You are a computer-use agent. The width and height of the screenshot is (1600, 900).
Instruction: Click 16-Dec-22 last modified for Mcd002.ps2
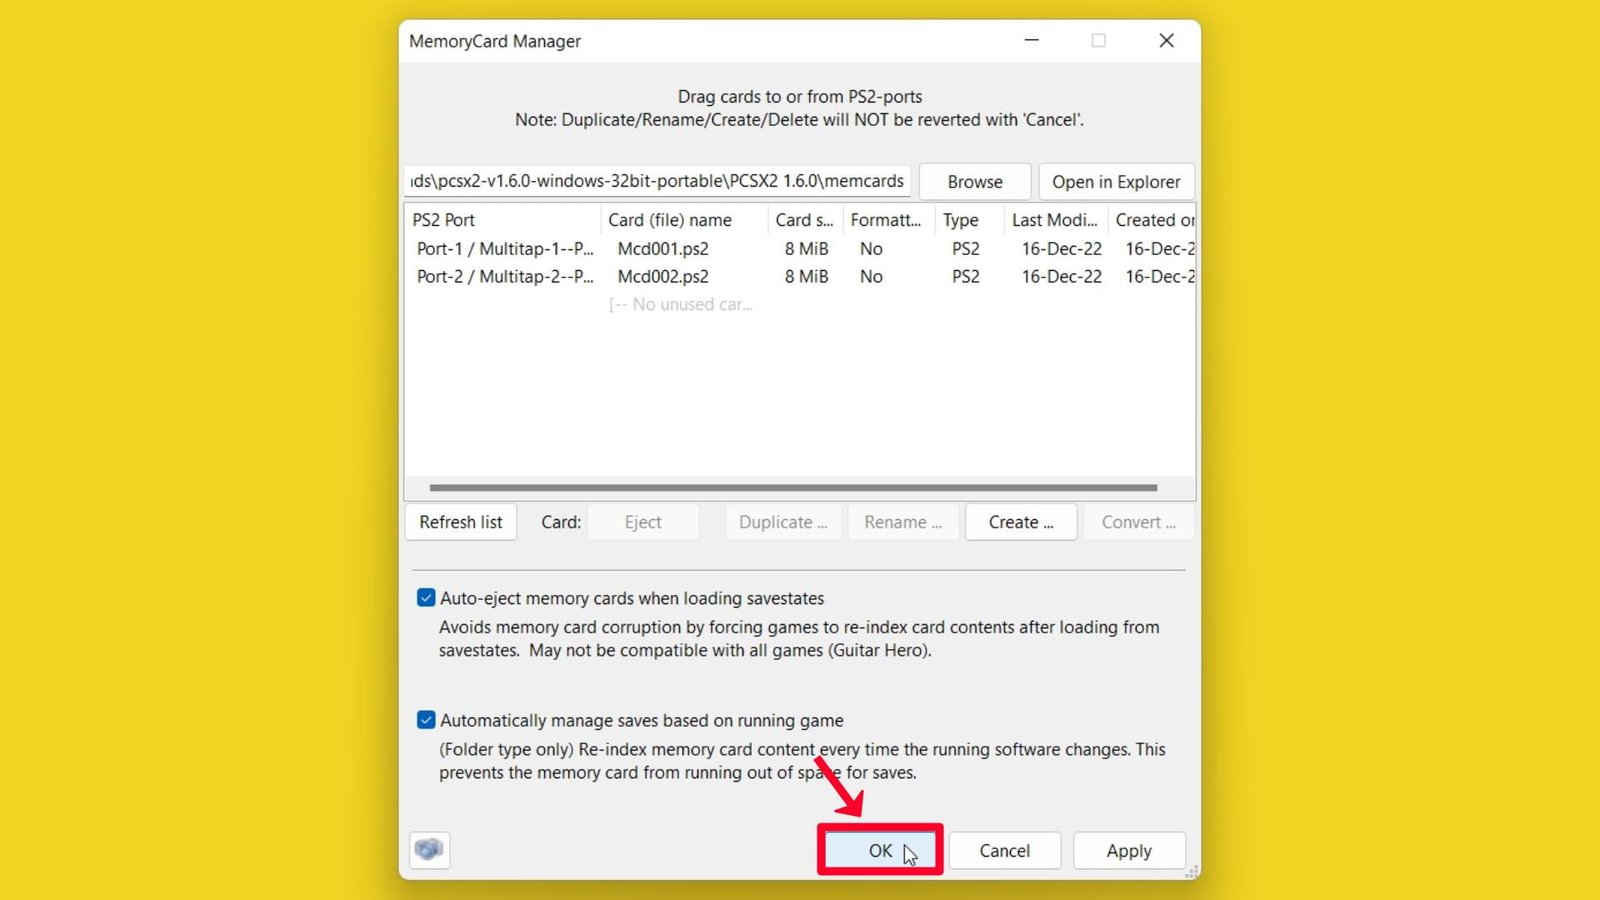click(x=1061, y=277)
